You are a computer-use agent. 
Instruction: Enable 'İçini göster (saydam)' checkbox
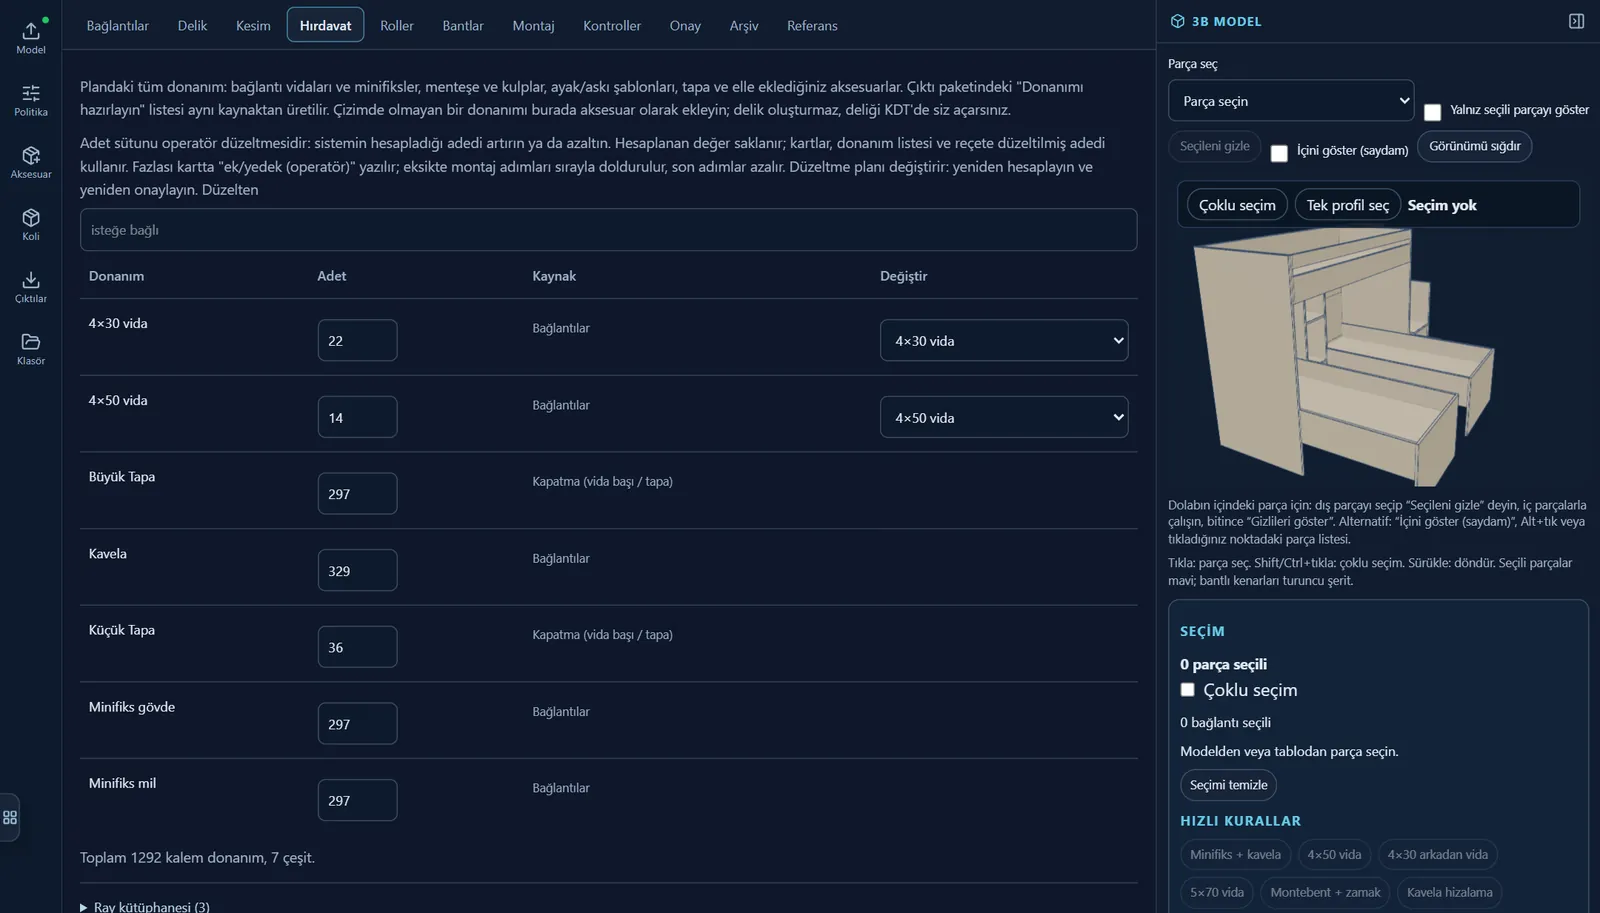pos(1279,153)
